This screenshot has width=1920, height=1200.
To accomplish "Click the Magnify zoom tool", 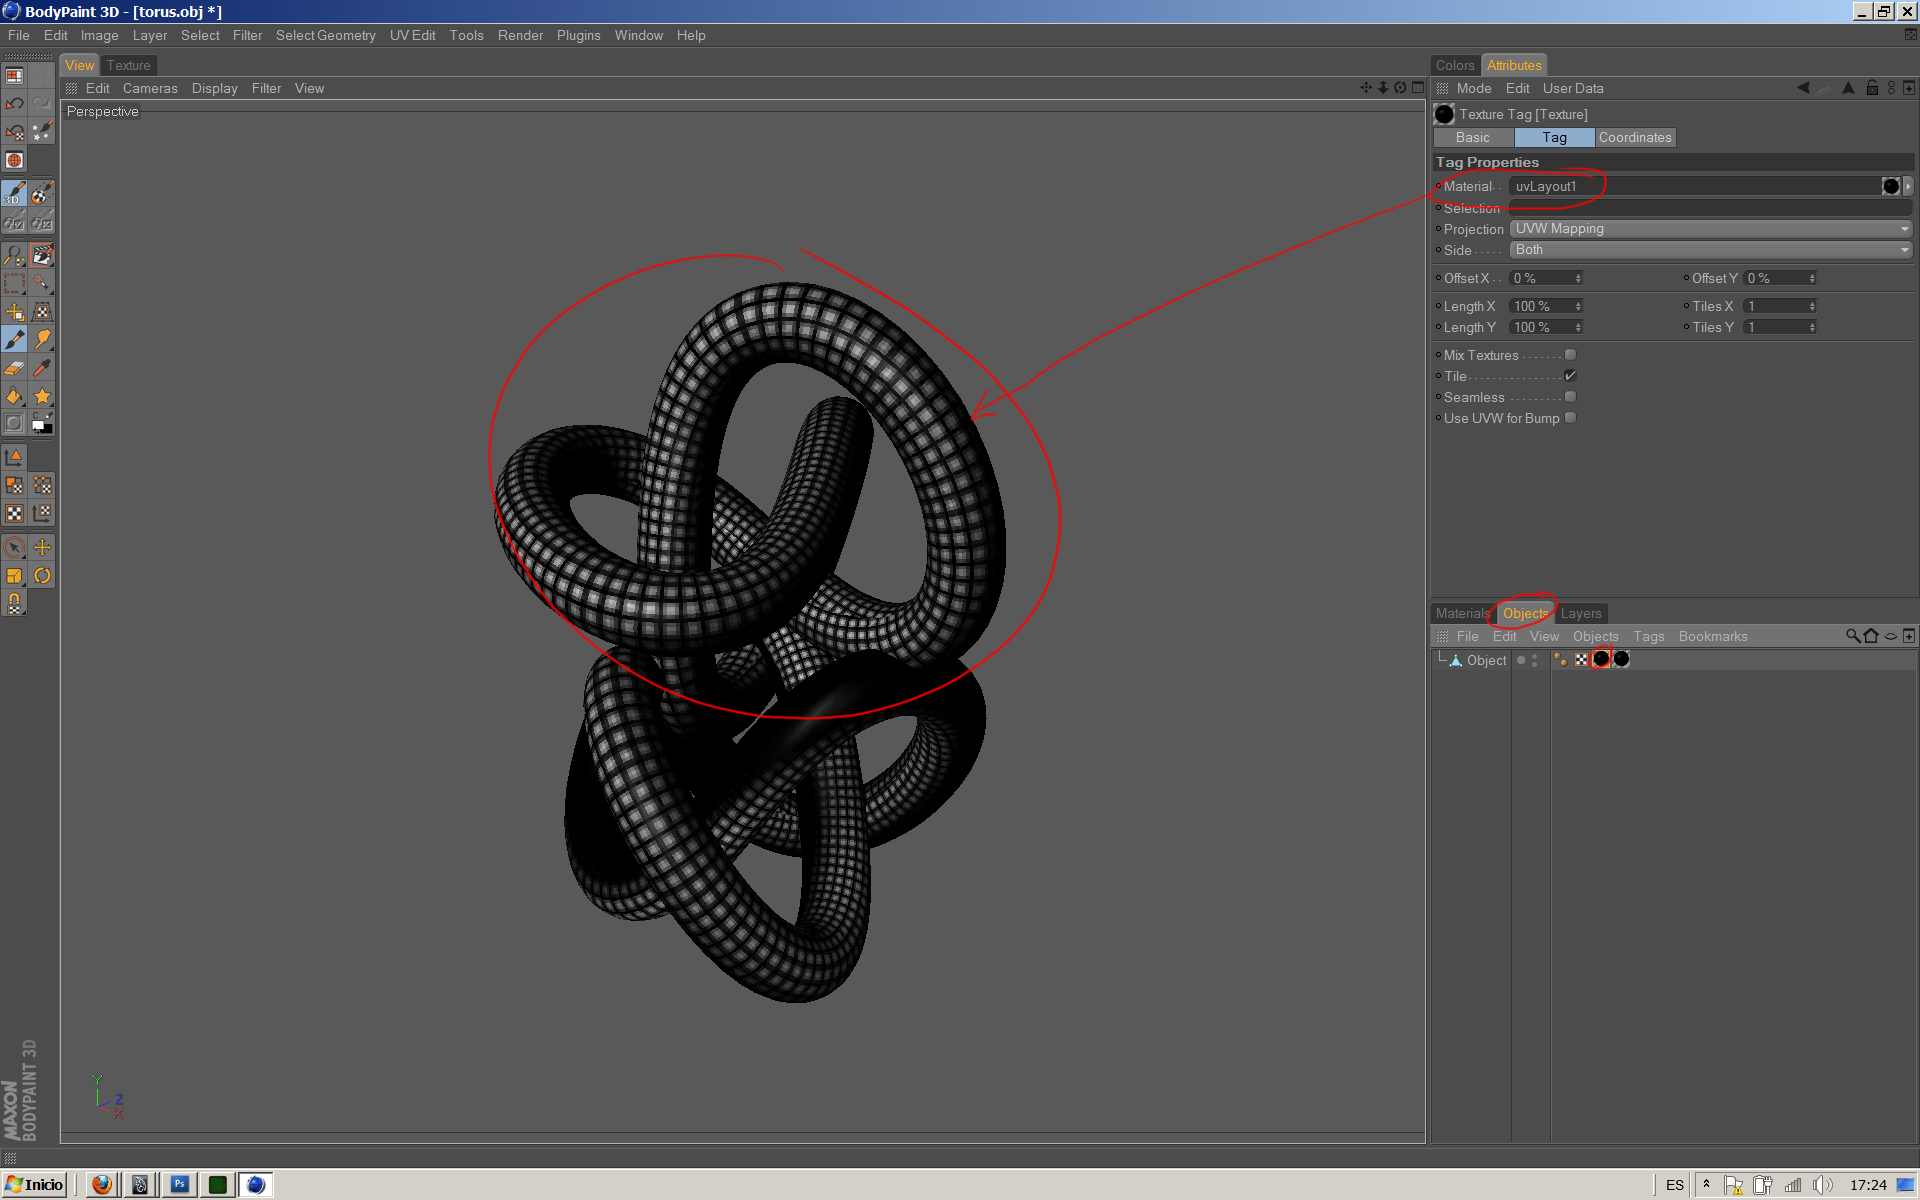I will point(14,256).
